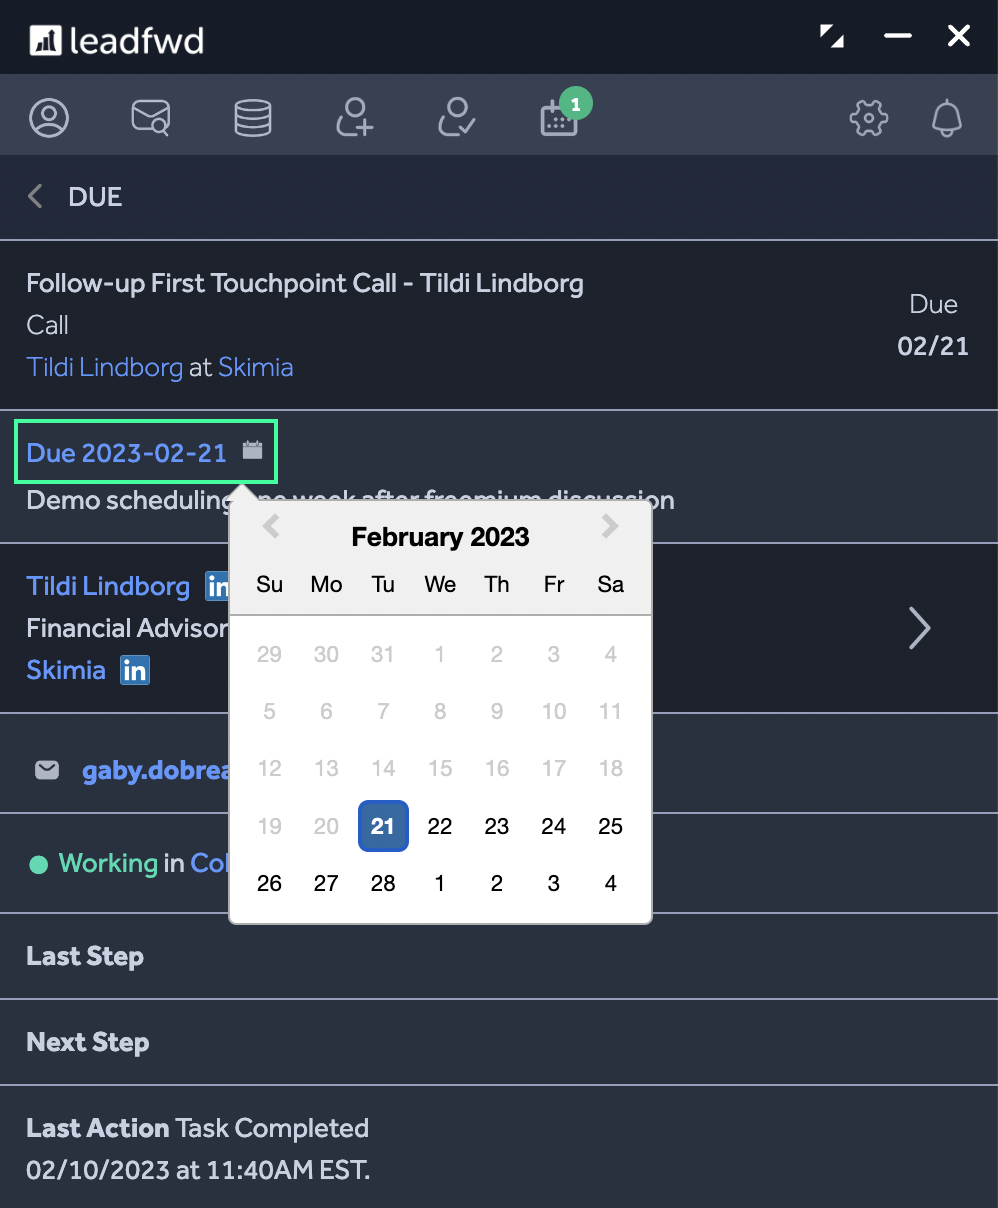Open the email outreach icon
The image size is (998, 1208).
[150, 117]
